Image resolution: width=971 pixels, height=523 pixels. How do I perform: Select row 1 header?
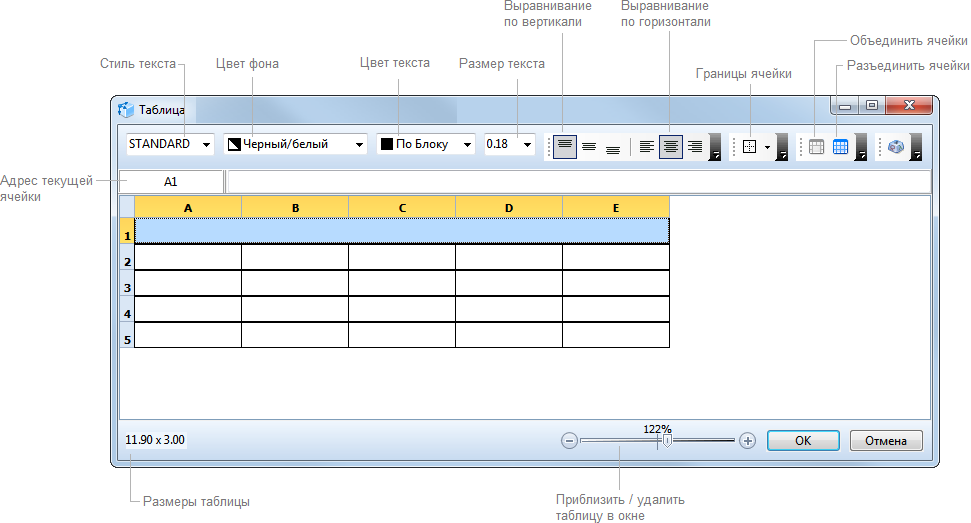[127, 231]
